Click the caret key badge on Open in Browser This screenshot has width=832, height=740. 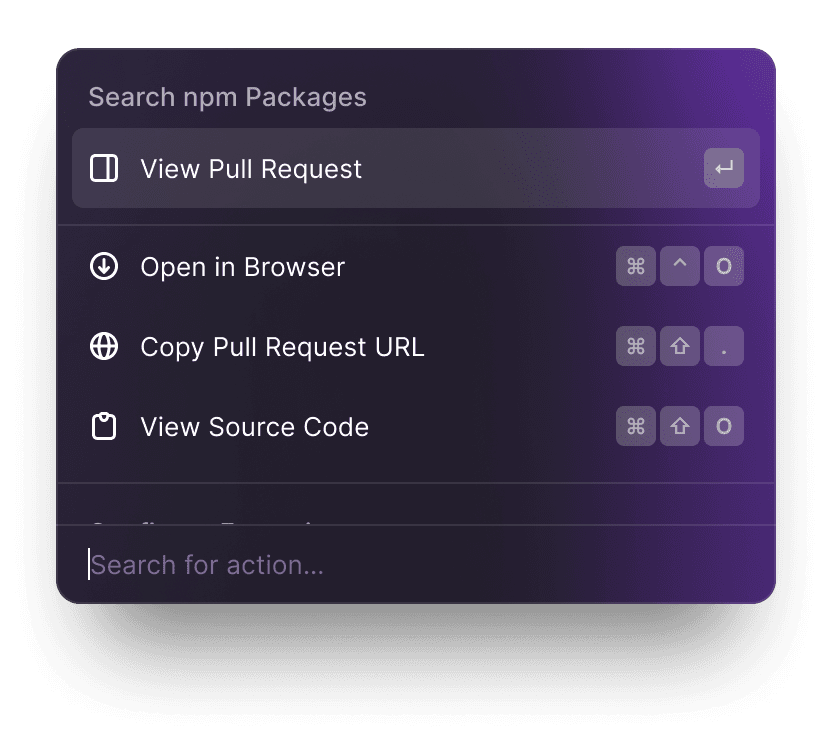[x=680, y=266]
